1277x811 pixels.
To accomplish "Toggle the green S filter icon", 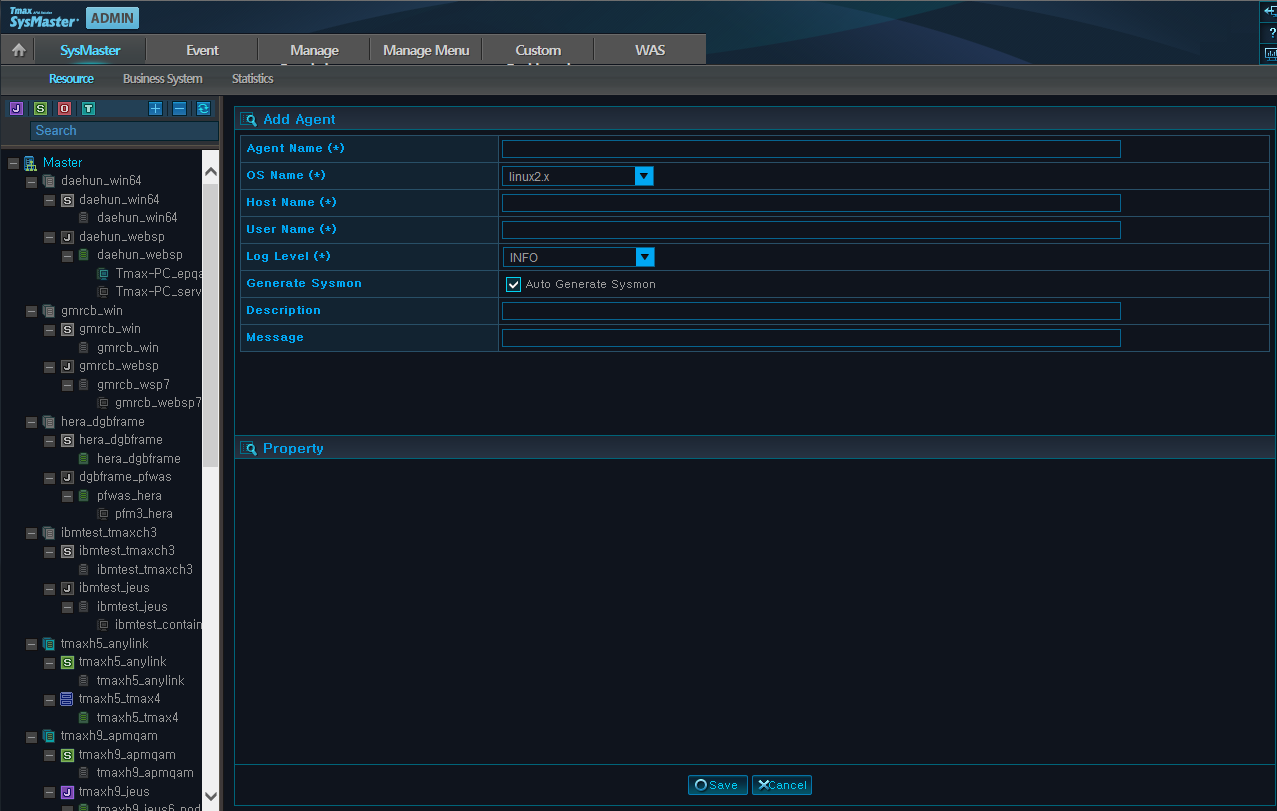I will click(40, 109).
